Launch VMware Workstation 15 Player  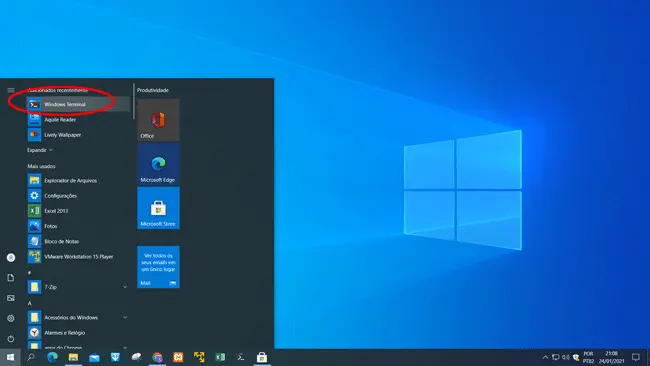coord(79,257)
